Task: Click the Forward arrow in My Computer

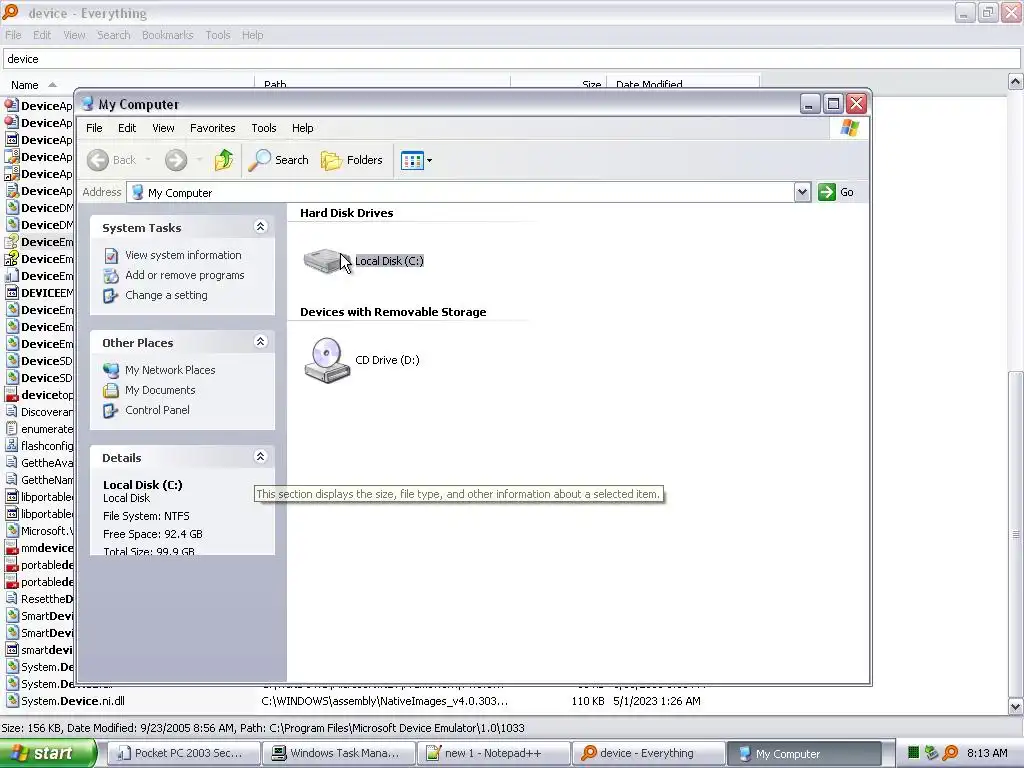Action: (176, 160)
